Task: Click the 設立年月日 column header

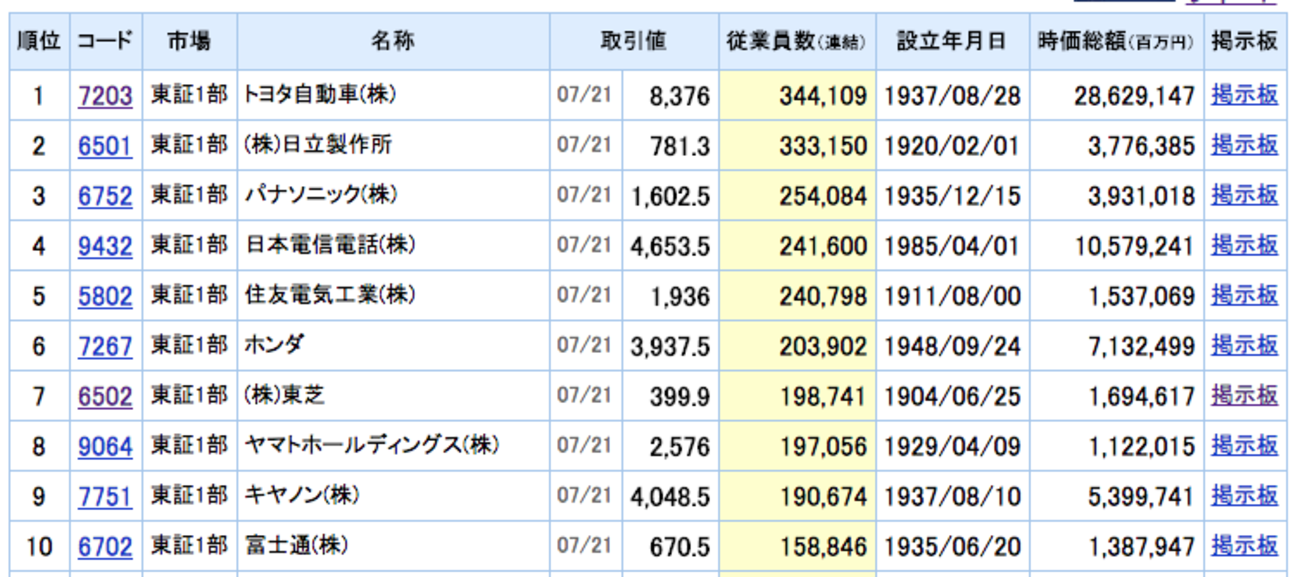Action: click(951, 42)
